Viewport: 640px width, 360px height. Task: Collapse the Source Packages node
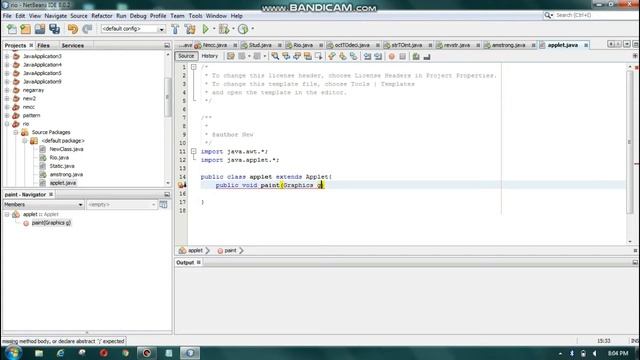tap(16, 133)
